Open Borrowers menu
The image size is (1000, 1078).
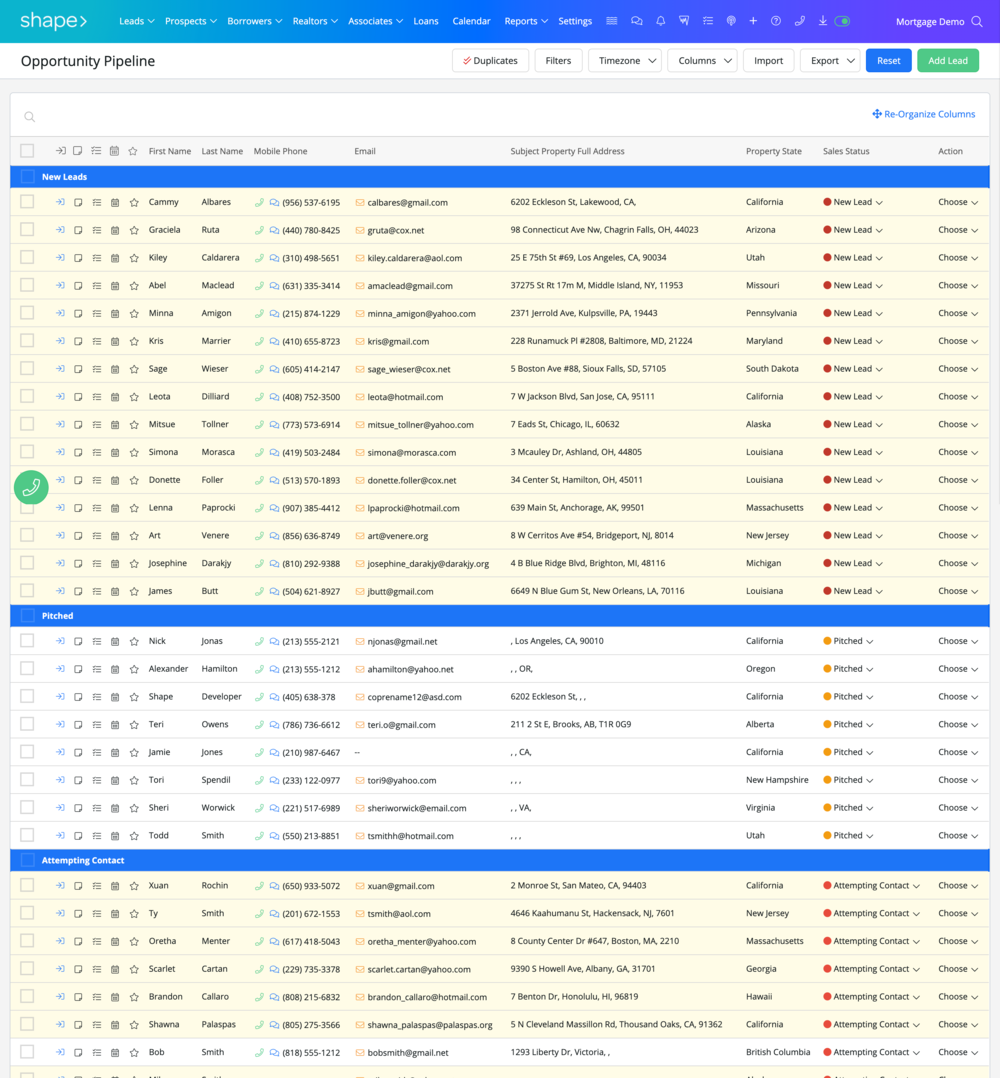click(x=254, y=21)
